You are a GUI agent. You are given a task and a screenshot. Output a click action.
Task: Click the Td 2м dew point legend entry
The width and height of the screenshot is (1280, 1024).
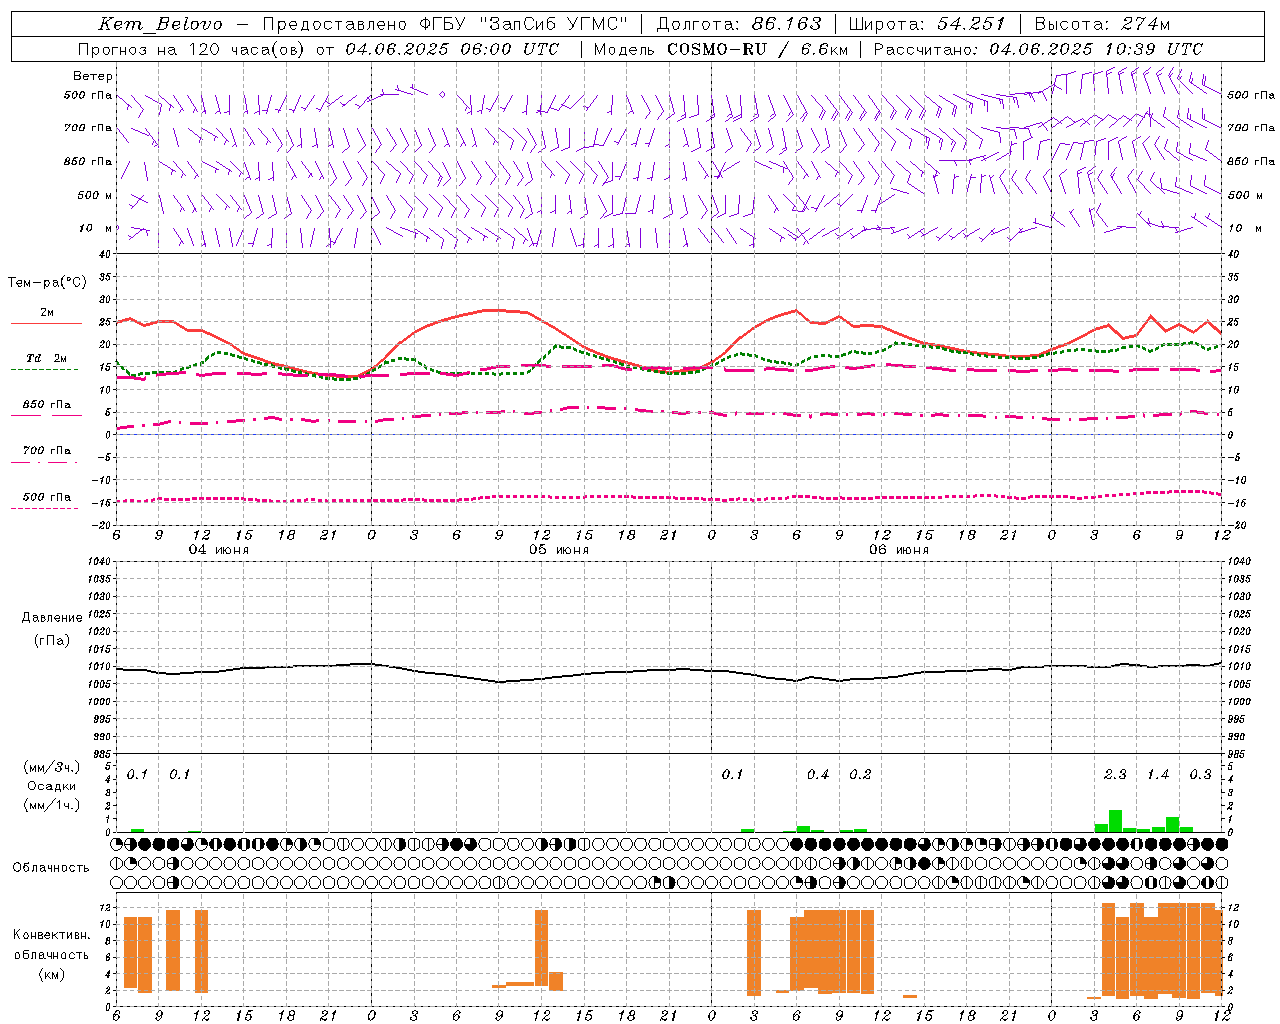47,358
